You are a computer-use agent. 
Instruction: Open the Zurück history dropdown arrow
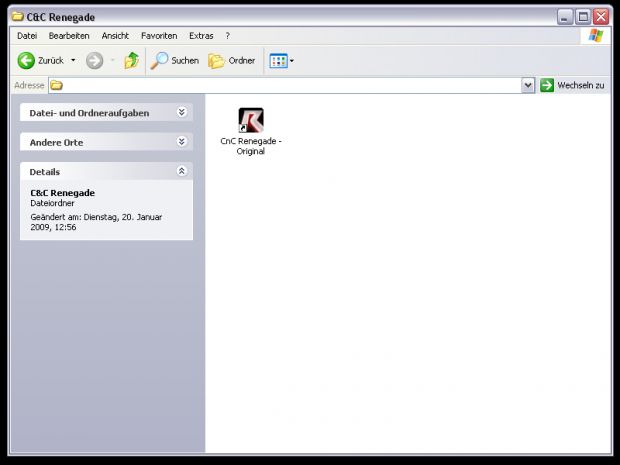pos(73,60)
